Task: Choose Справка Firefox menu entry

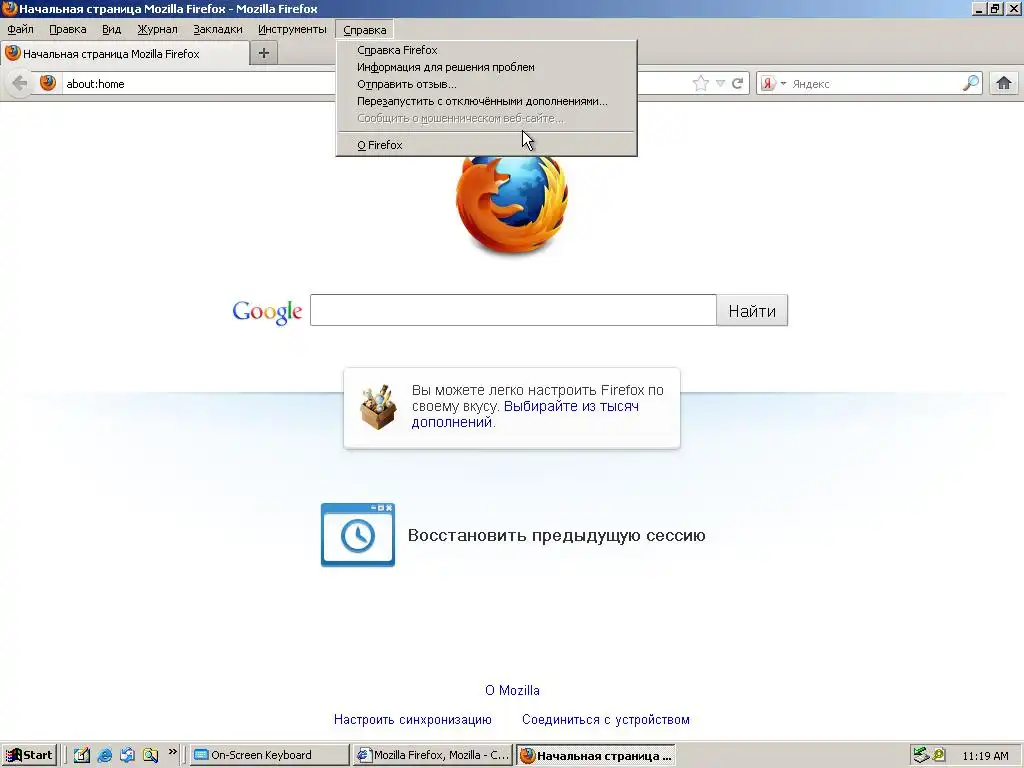Action: 487,50
